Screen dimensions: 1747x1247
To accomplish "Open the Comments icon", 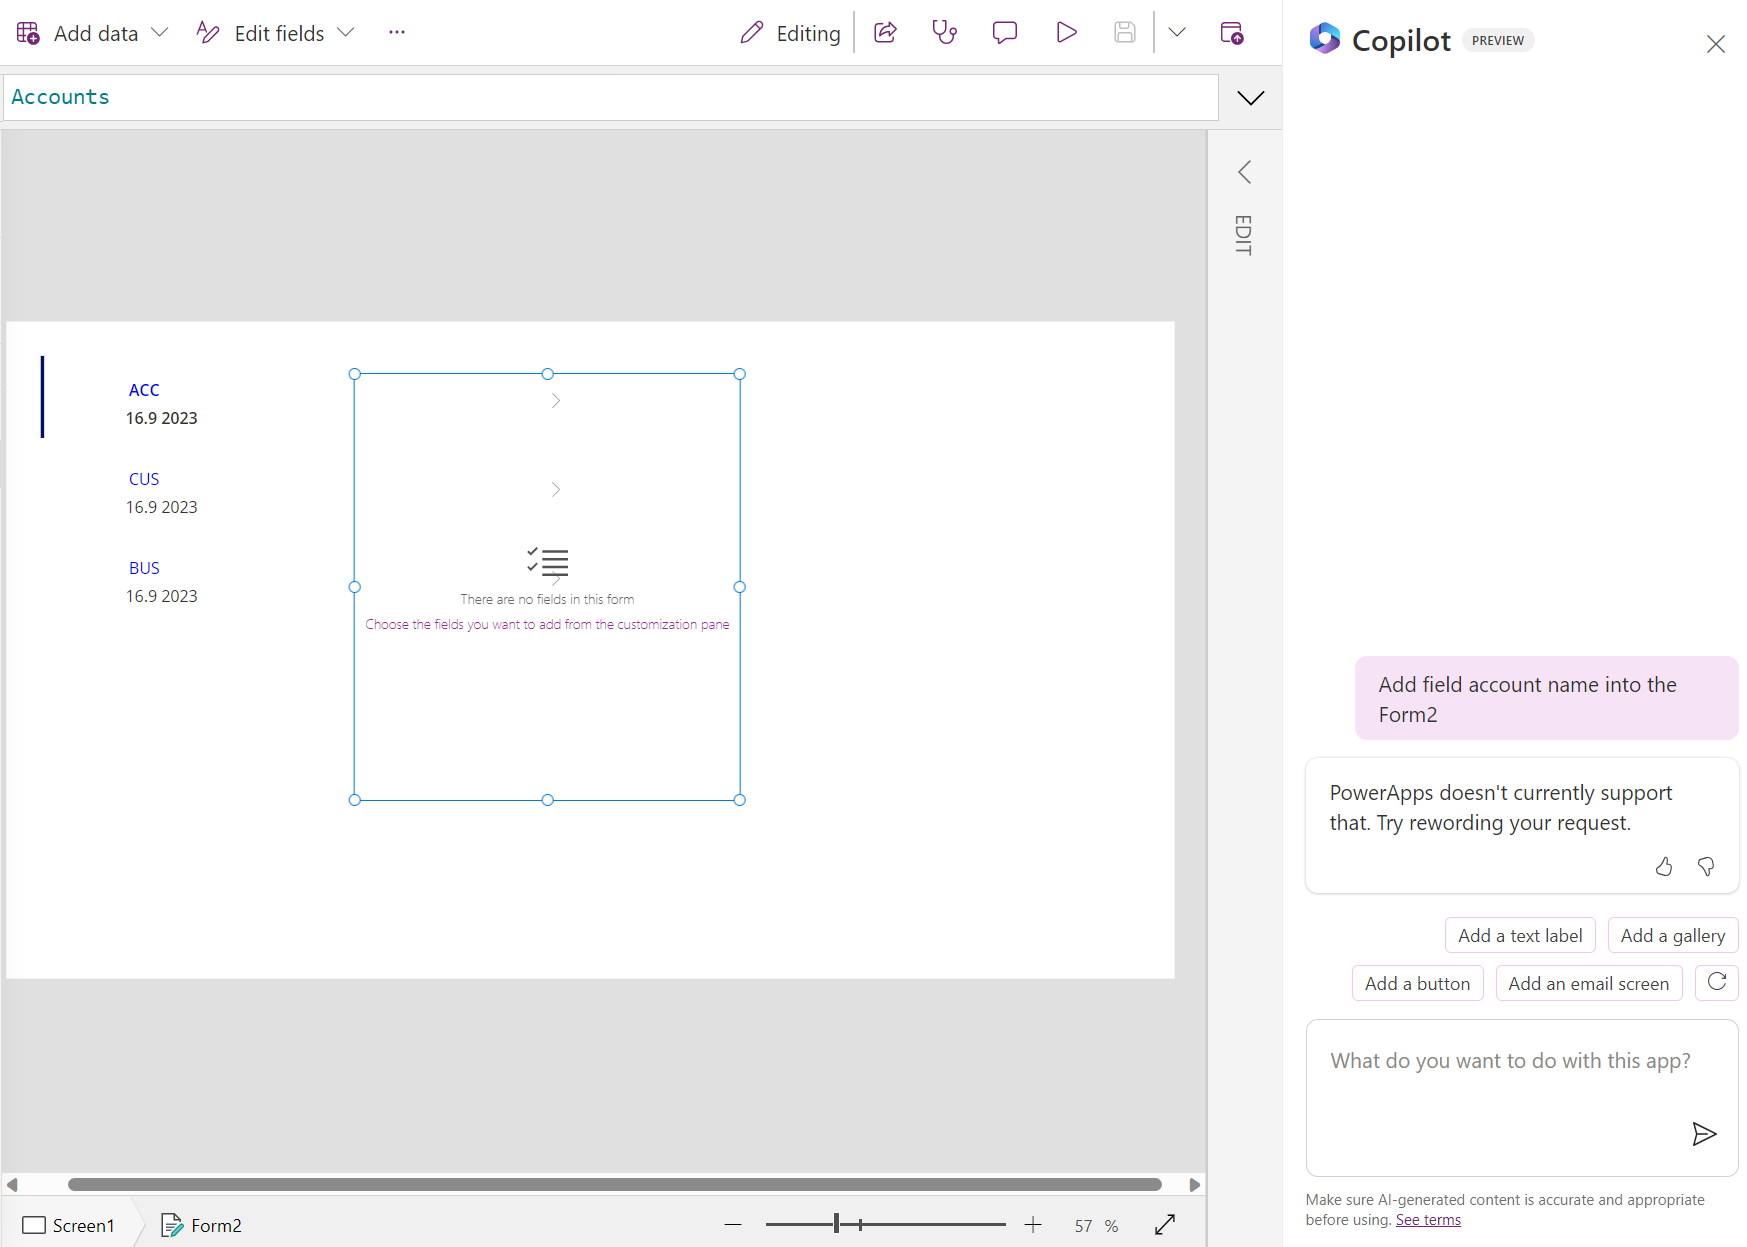I will 1004,33.
